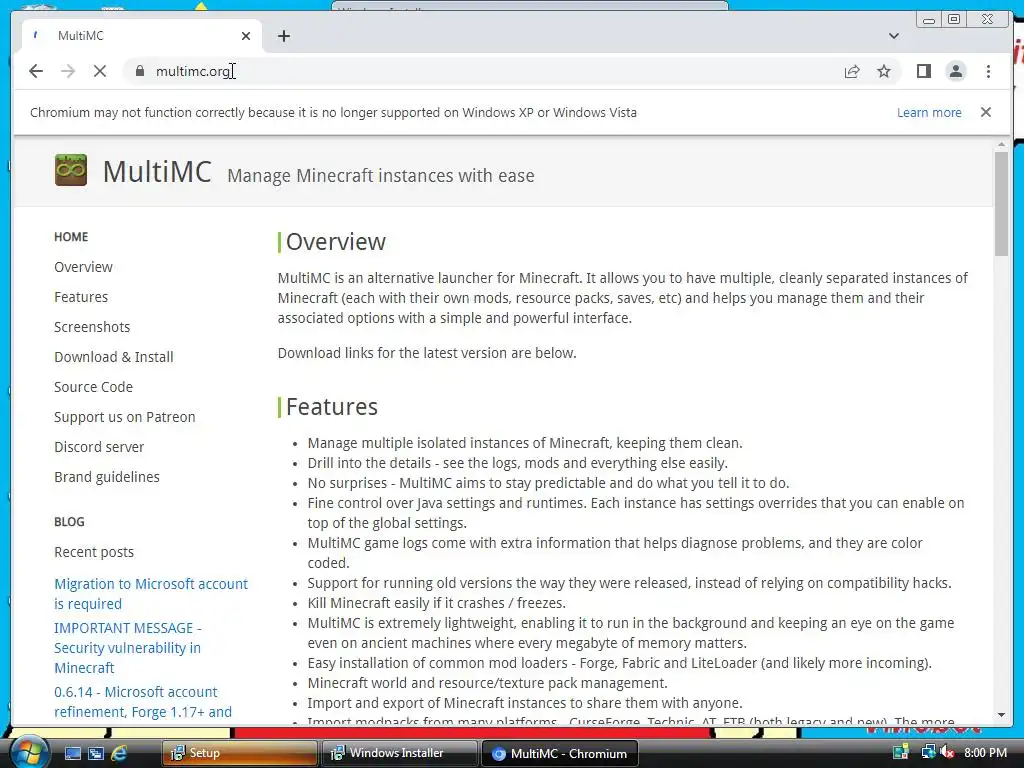Screen dimensions: 1024x768
Task: Click the muted volume tray icon
Action: click(x=947, y=753)
